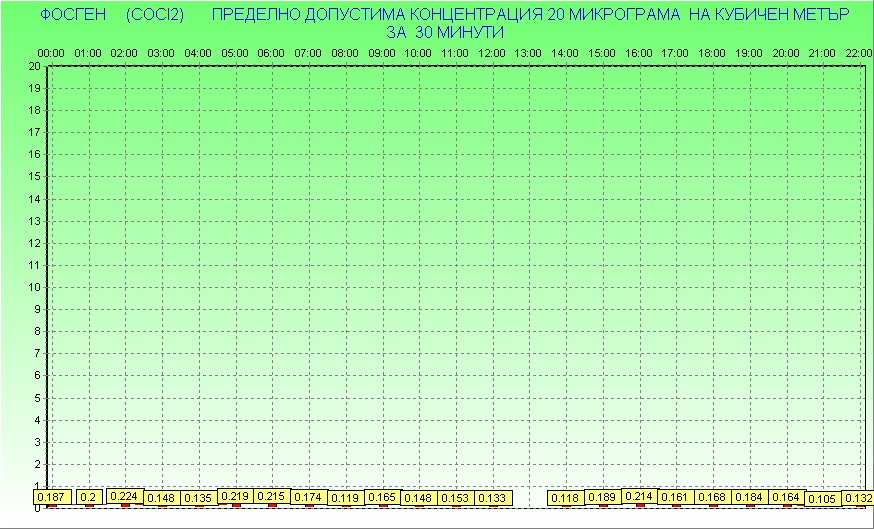874x529 pixels.
Task: Select the y-axis tick label 19
Action: coord(35,88)
